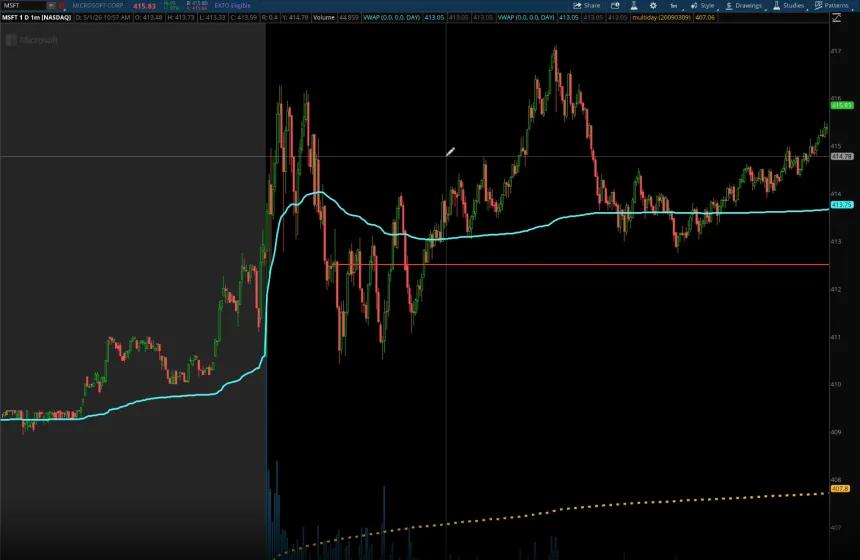The width and height of the screenshot is (860, 560).
Task: Click the MSFT symbol input field
Action: [x=23, y=5]
